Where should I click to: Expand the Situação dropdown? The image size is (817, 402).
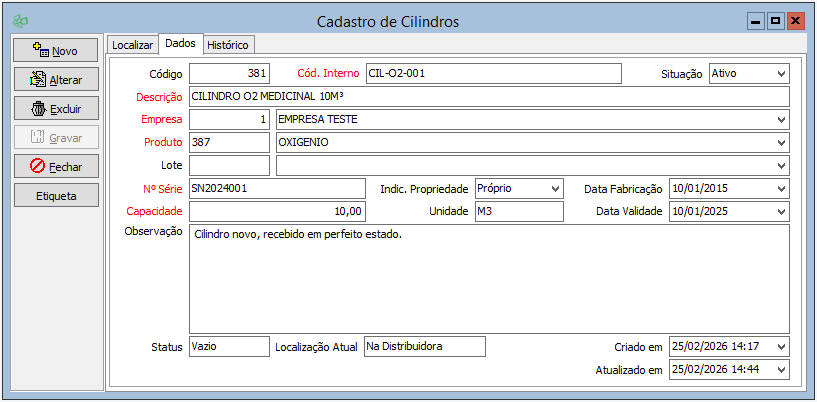[x=780, y=73]
